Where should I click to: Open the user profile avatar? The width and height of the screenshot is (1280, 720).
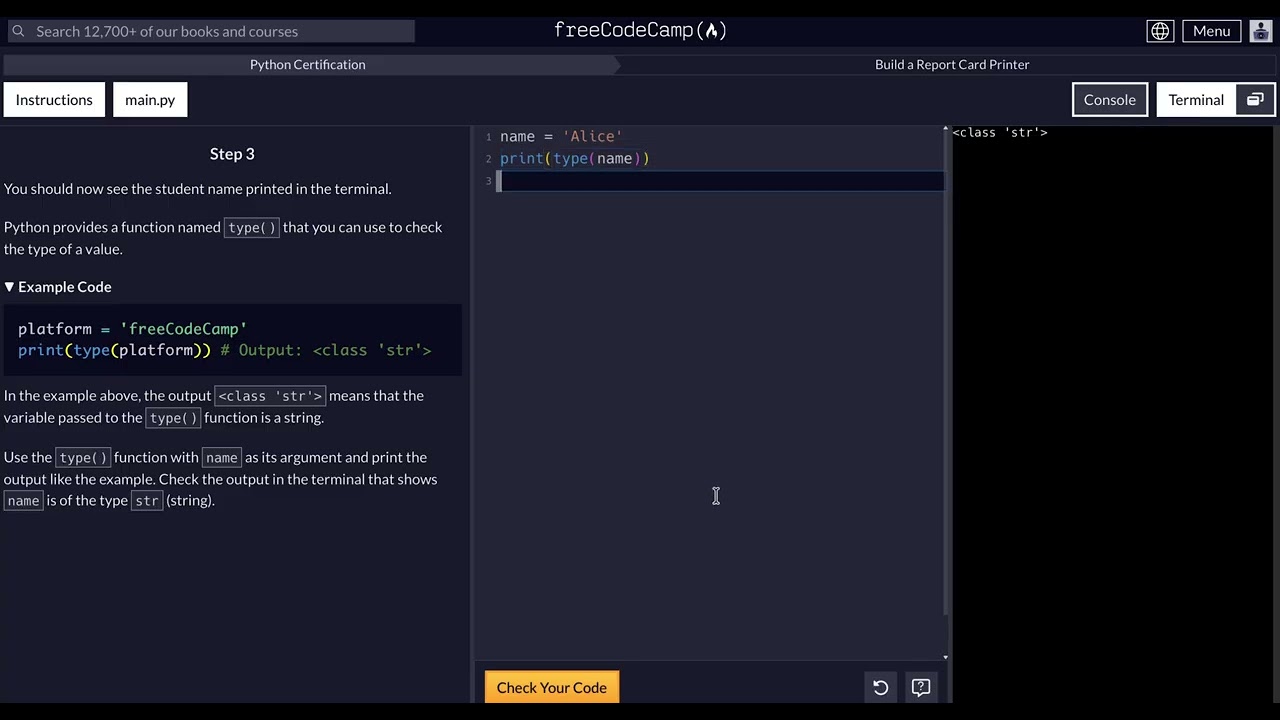tap(1259, 31)
